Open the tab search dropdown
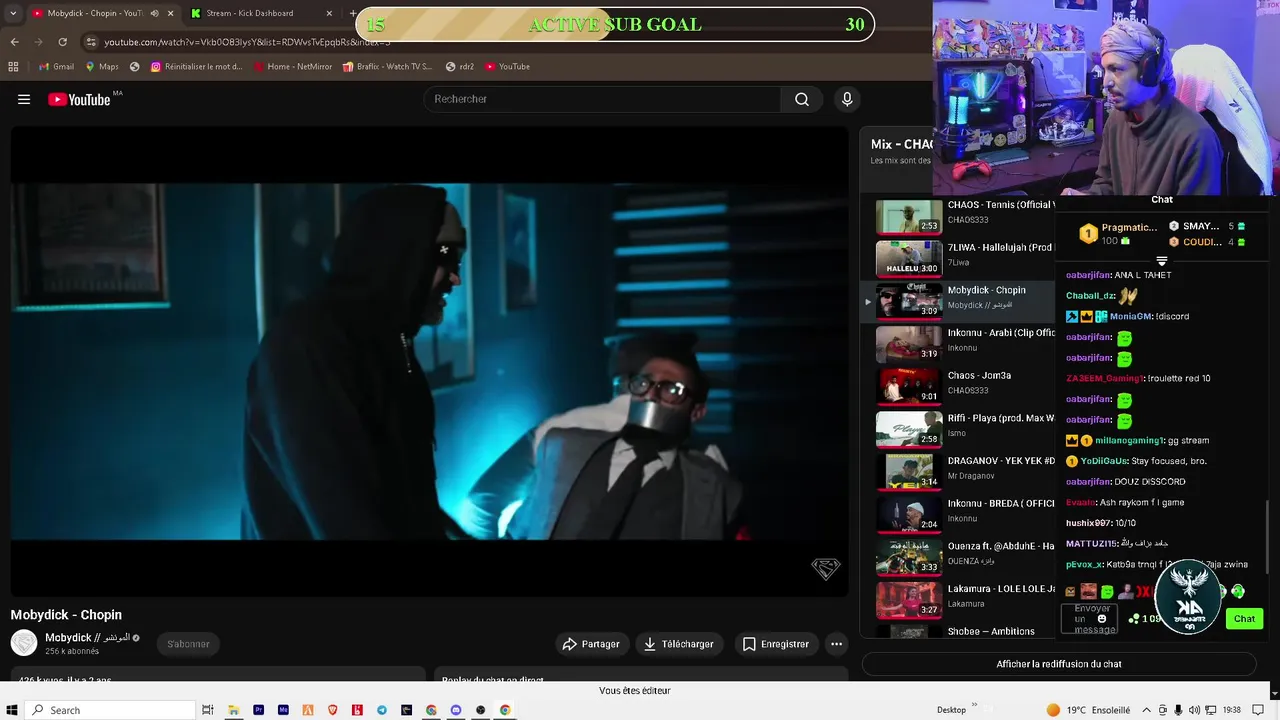This screenshot has width=1280, height=720. tap(13, 13)
